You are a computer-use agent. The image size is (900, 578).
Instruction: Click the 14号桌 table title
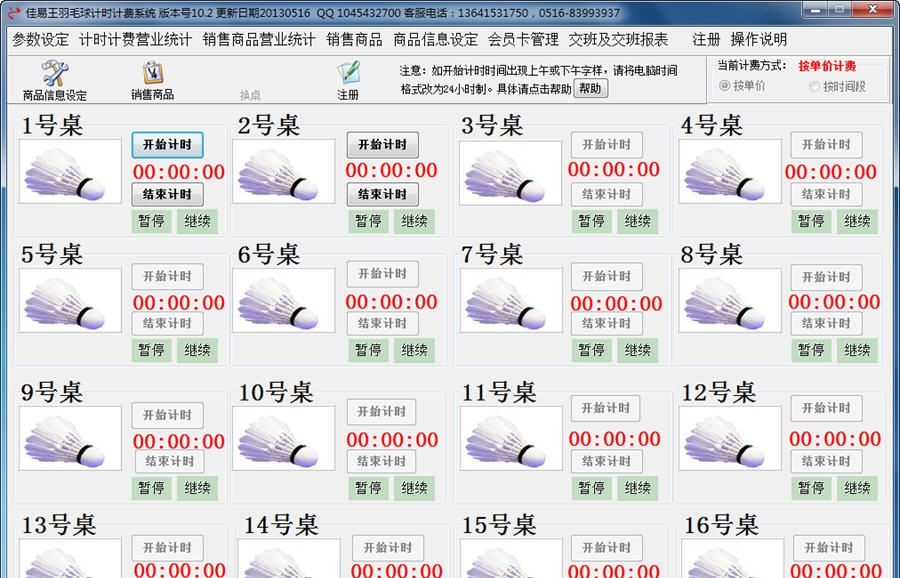[x=281, y=525]
